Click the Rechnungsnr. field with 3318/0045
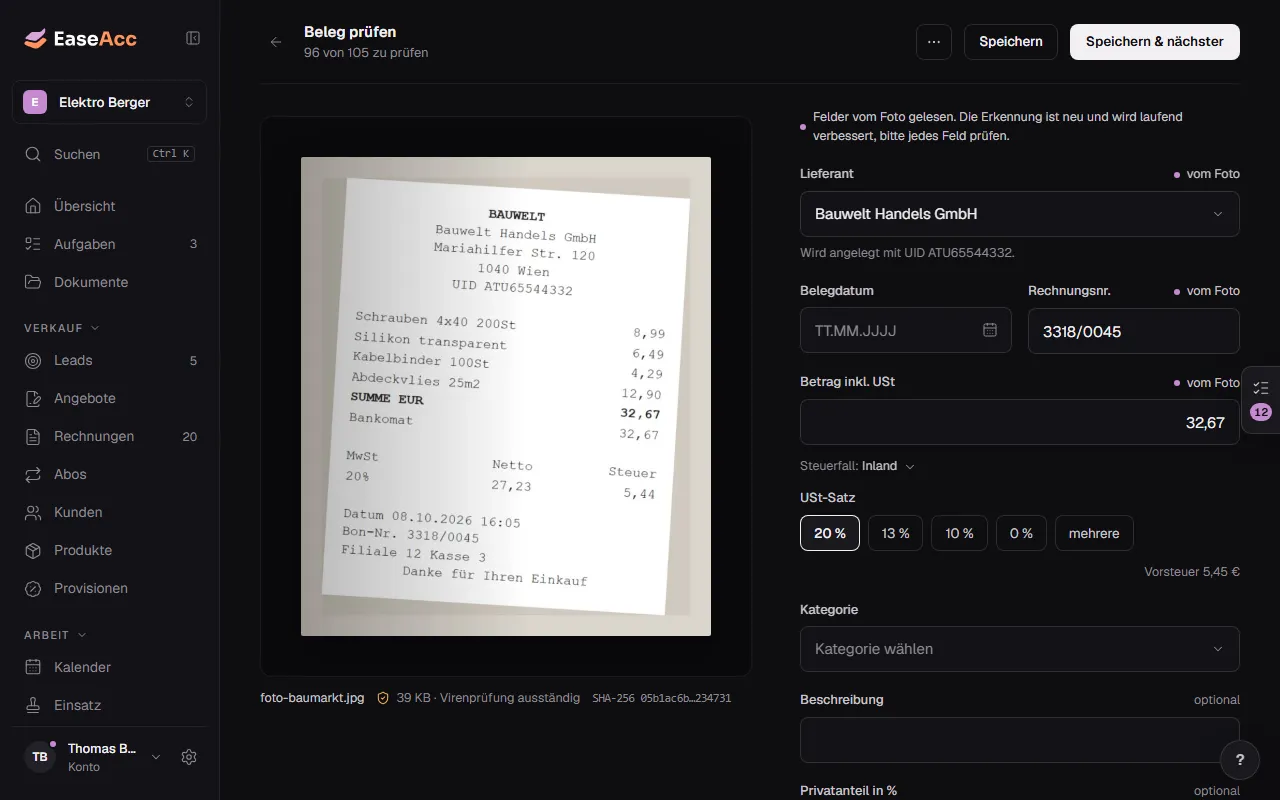This screenshot has height=800, width=1280. click(x=1134, y=331)
